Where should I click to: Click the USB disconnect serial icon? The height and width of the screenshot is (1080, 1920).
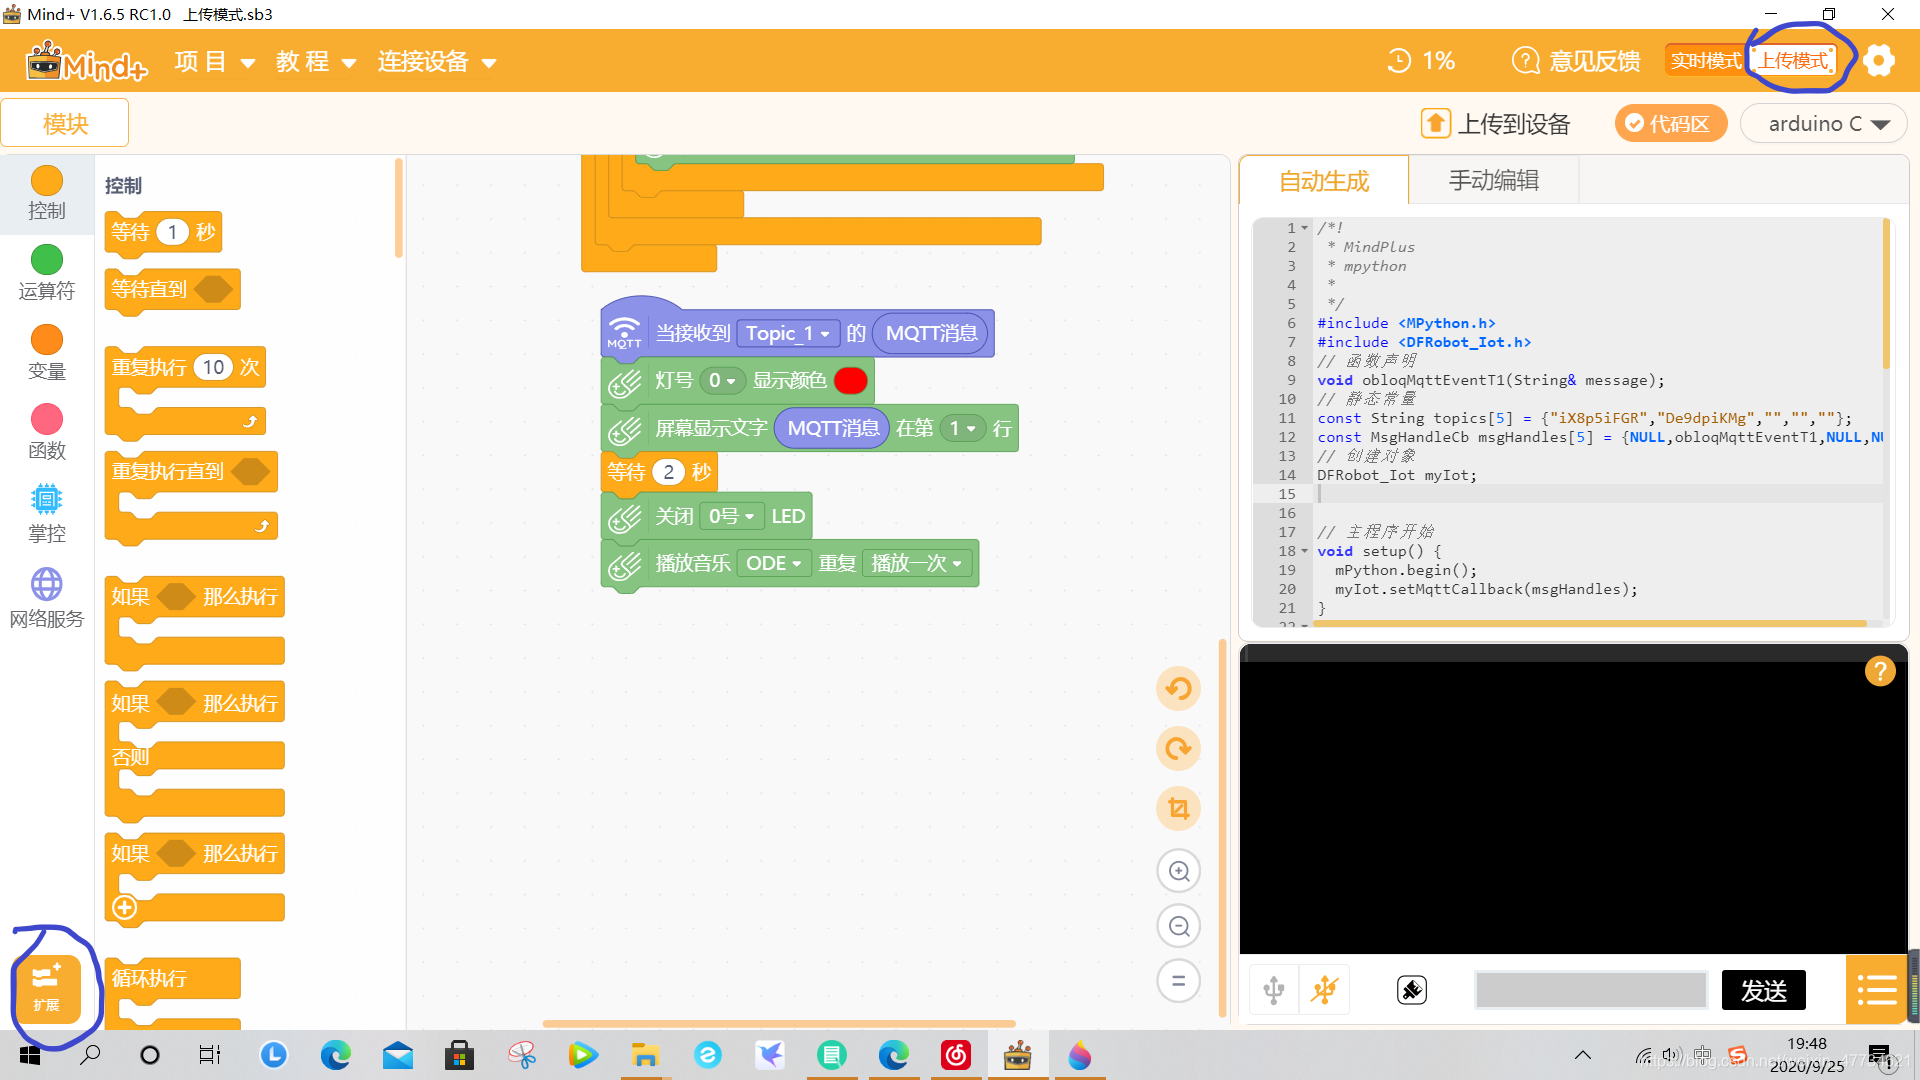(x=1325, y=990)
